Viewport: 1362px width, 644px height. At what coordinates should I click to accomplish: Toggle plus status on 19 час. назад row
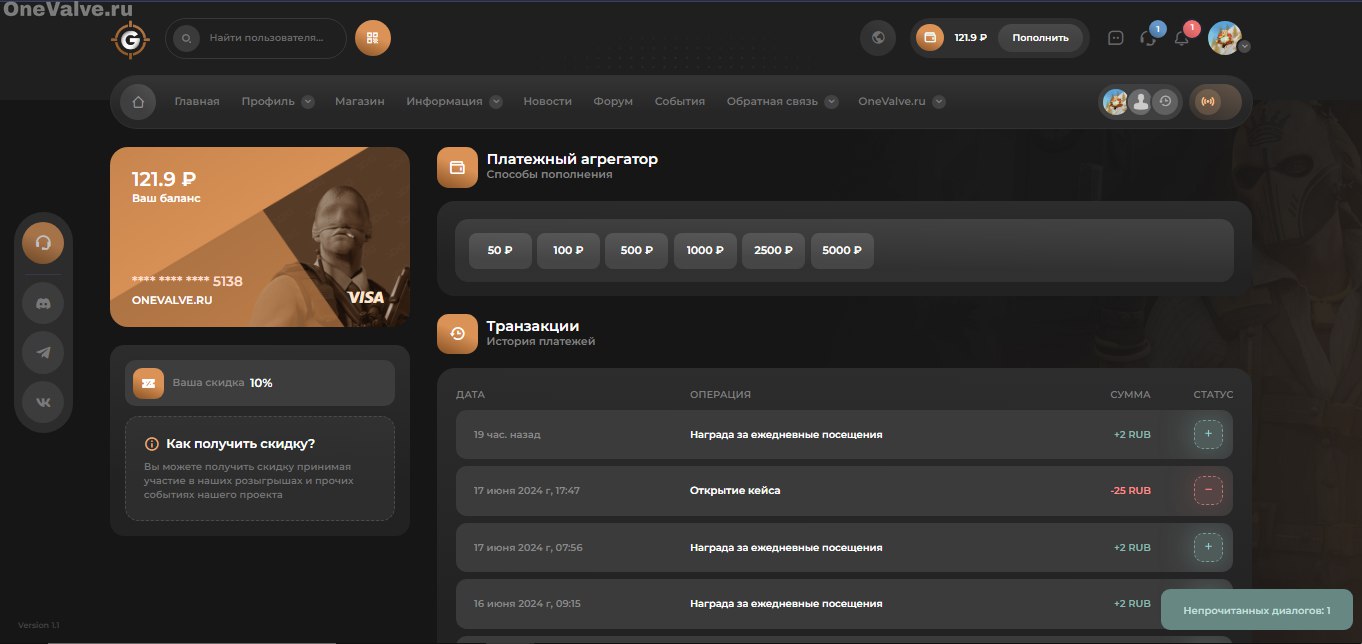1208,435
